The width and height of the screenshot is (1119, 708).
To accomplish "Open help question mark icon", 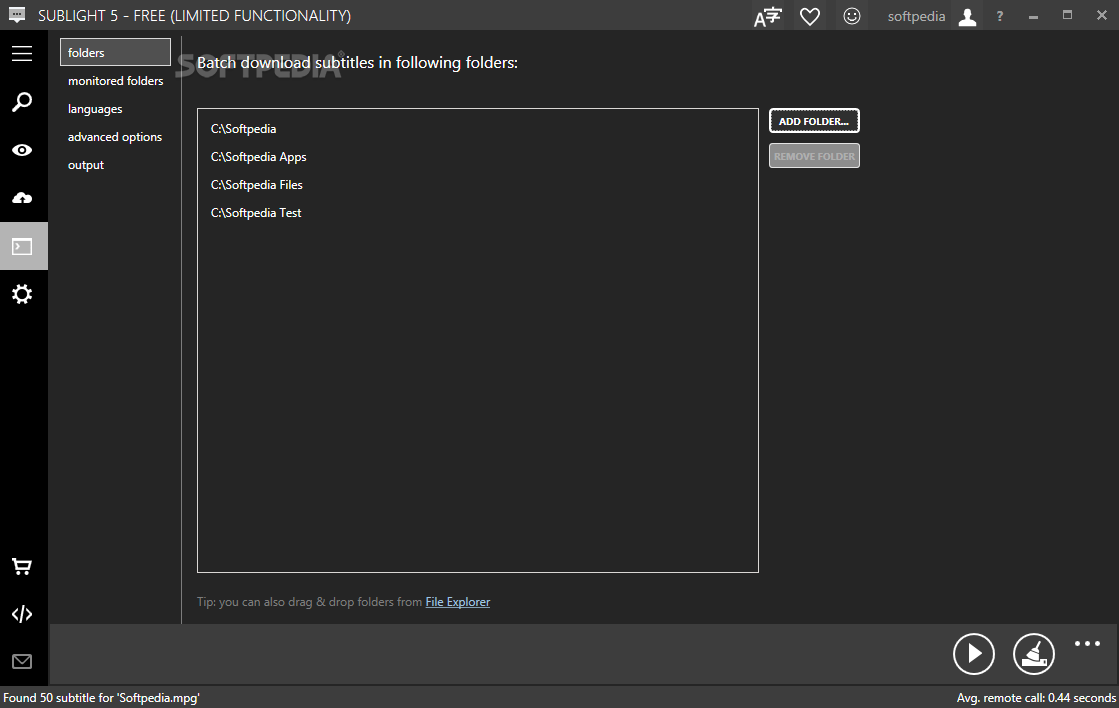I will [x=1000, y=16].
